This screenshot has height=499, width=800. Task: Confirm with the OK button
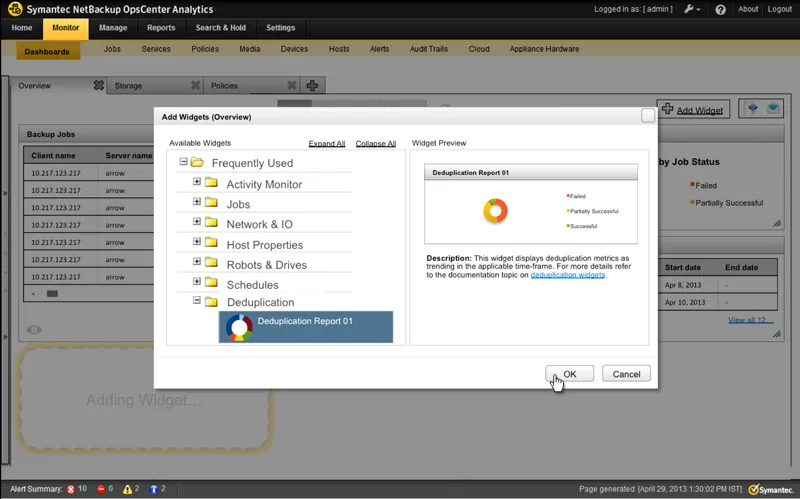click(569, 374)
